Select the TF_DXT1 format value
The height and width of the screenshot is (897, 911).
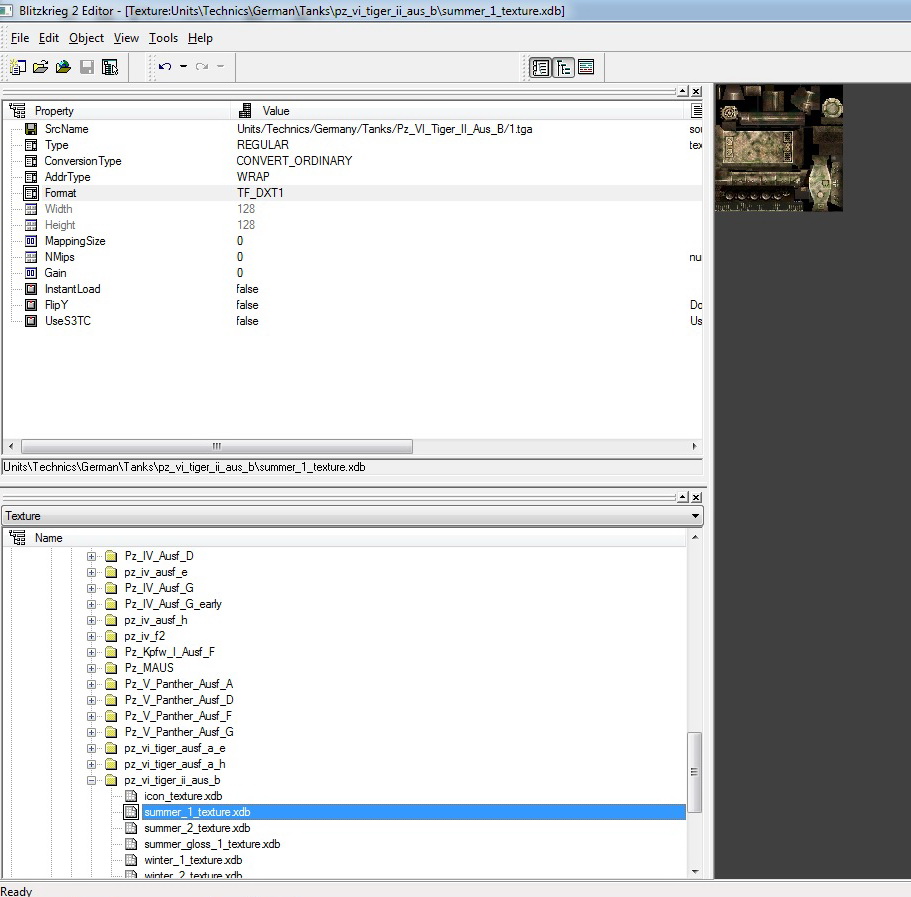[x=260, y=193]
